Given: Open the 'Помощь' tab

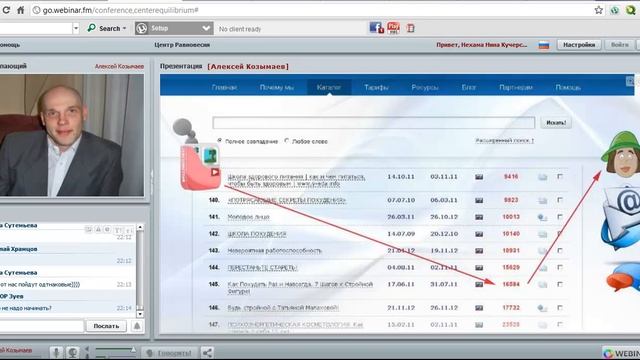Looking at the screenshot, I should [568, 87].
